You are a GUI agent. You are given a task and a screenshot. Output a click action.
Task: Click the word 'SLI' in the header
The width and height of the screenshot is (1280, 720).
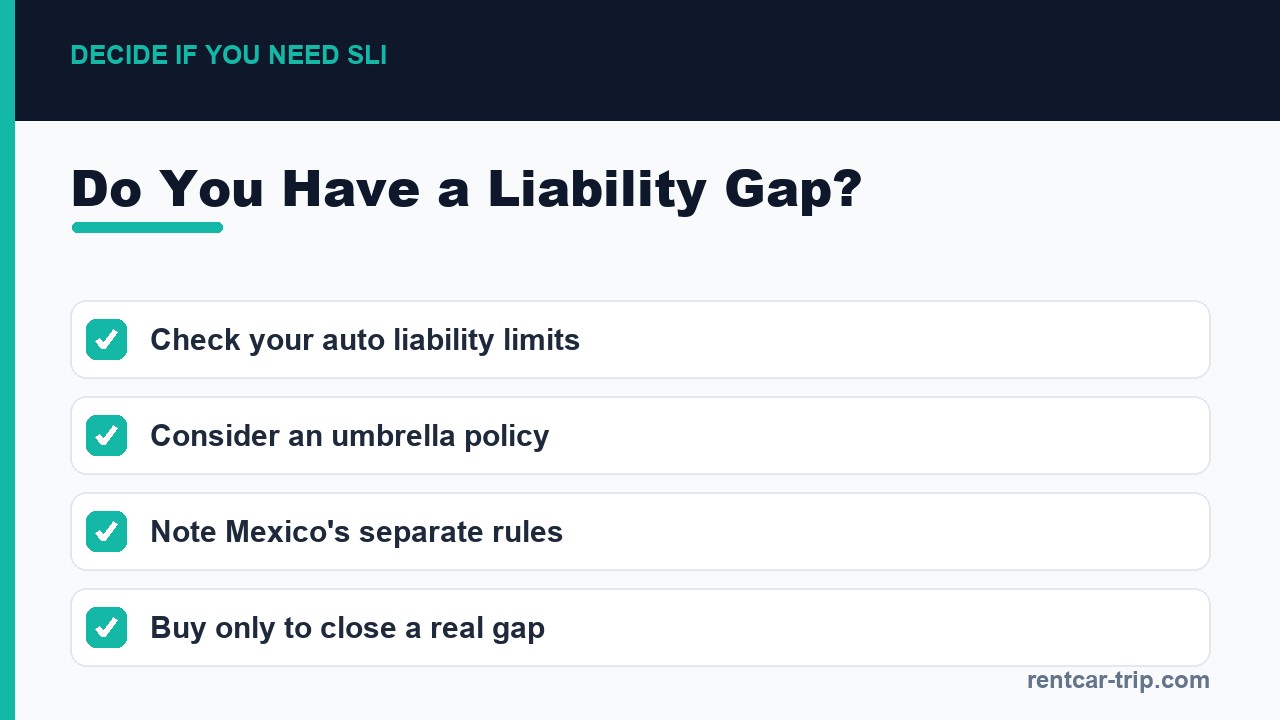pyautogui.click(x=367, y=56)
